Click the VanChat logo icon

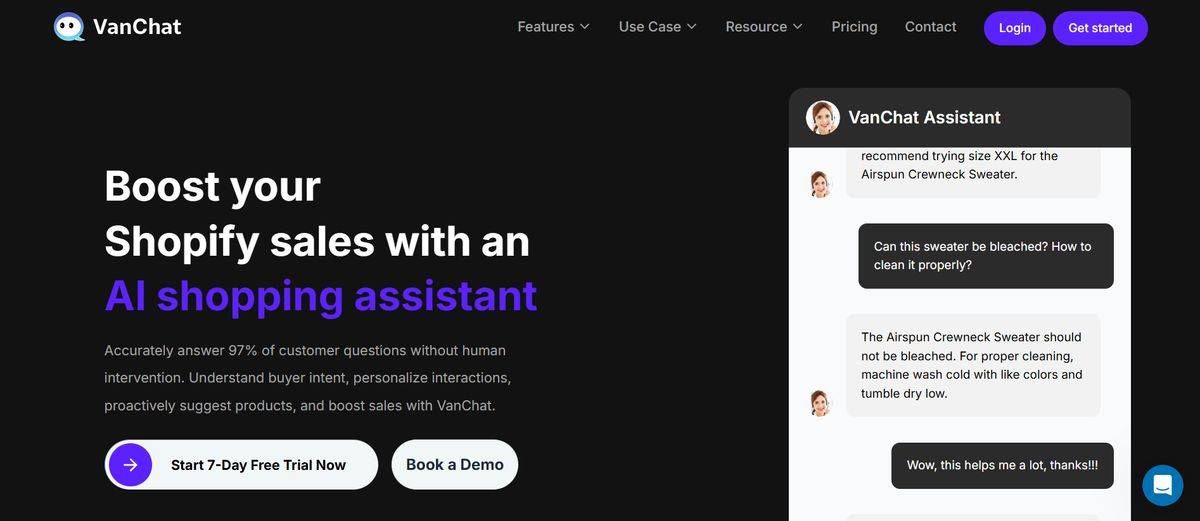pos(69,27)
